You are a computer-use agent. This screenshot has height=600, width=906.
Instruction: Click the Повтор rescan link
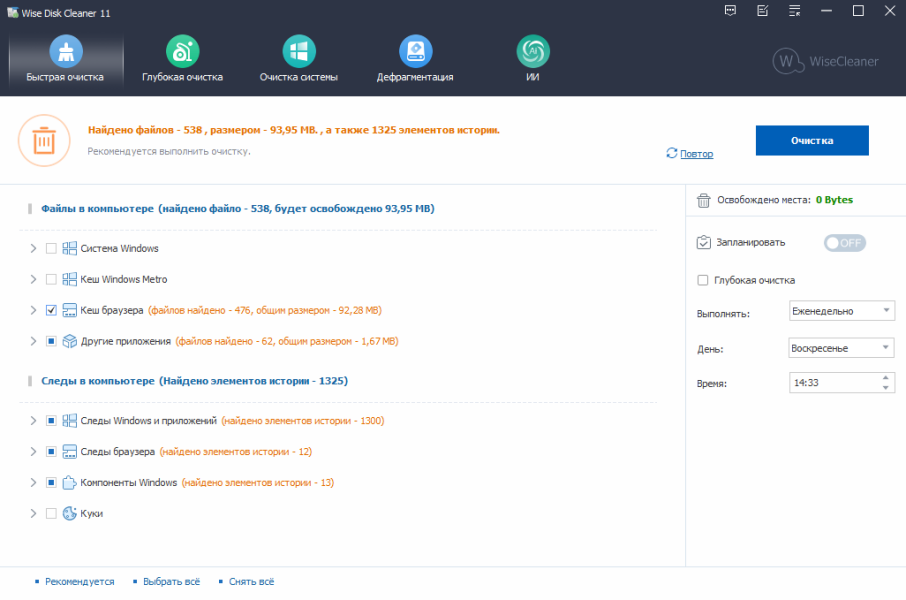coord(696,154)
